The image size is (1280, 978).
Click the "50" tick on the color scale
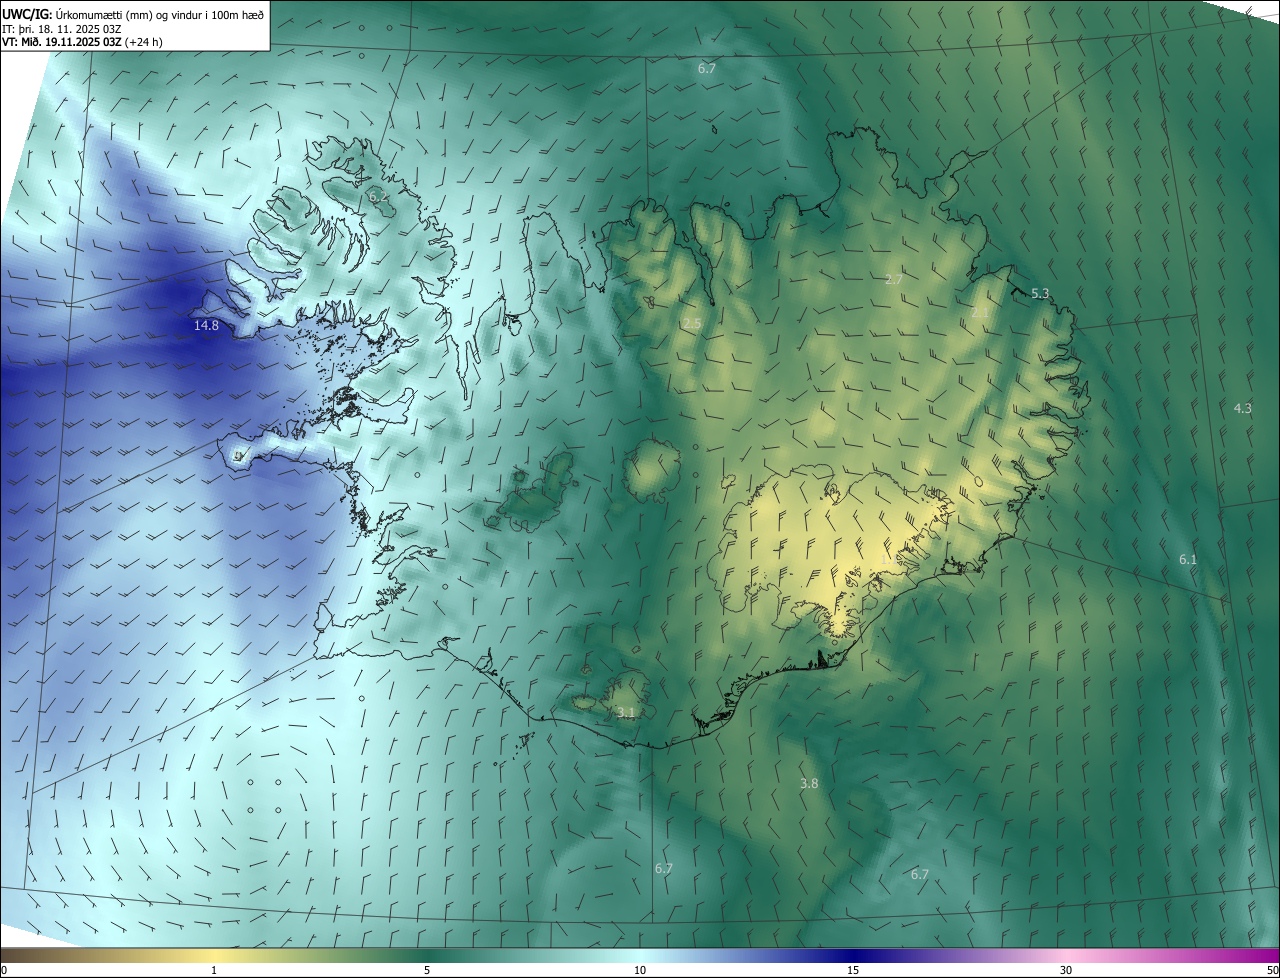tap(1272, 970)
